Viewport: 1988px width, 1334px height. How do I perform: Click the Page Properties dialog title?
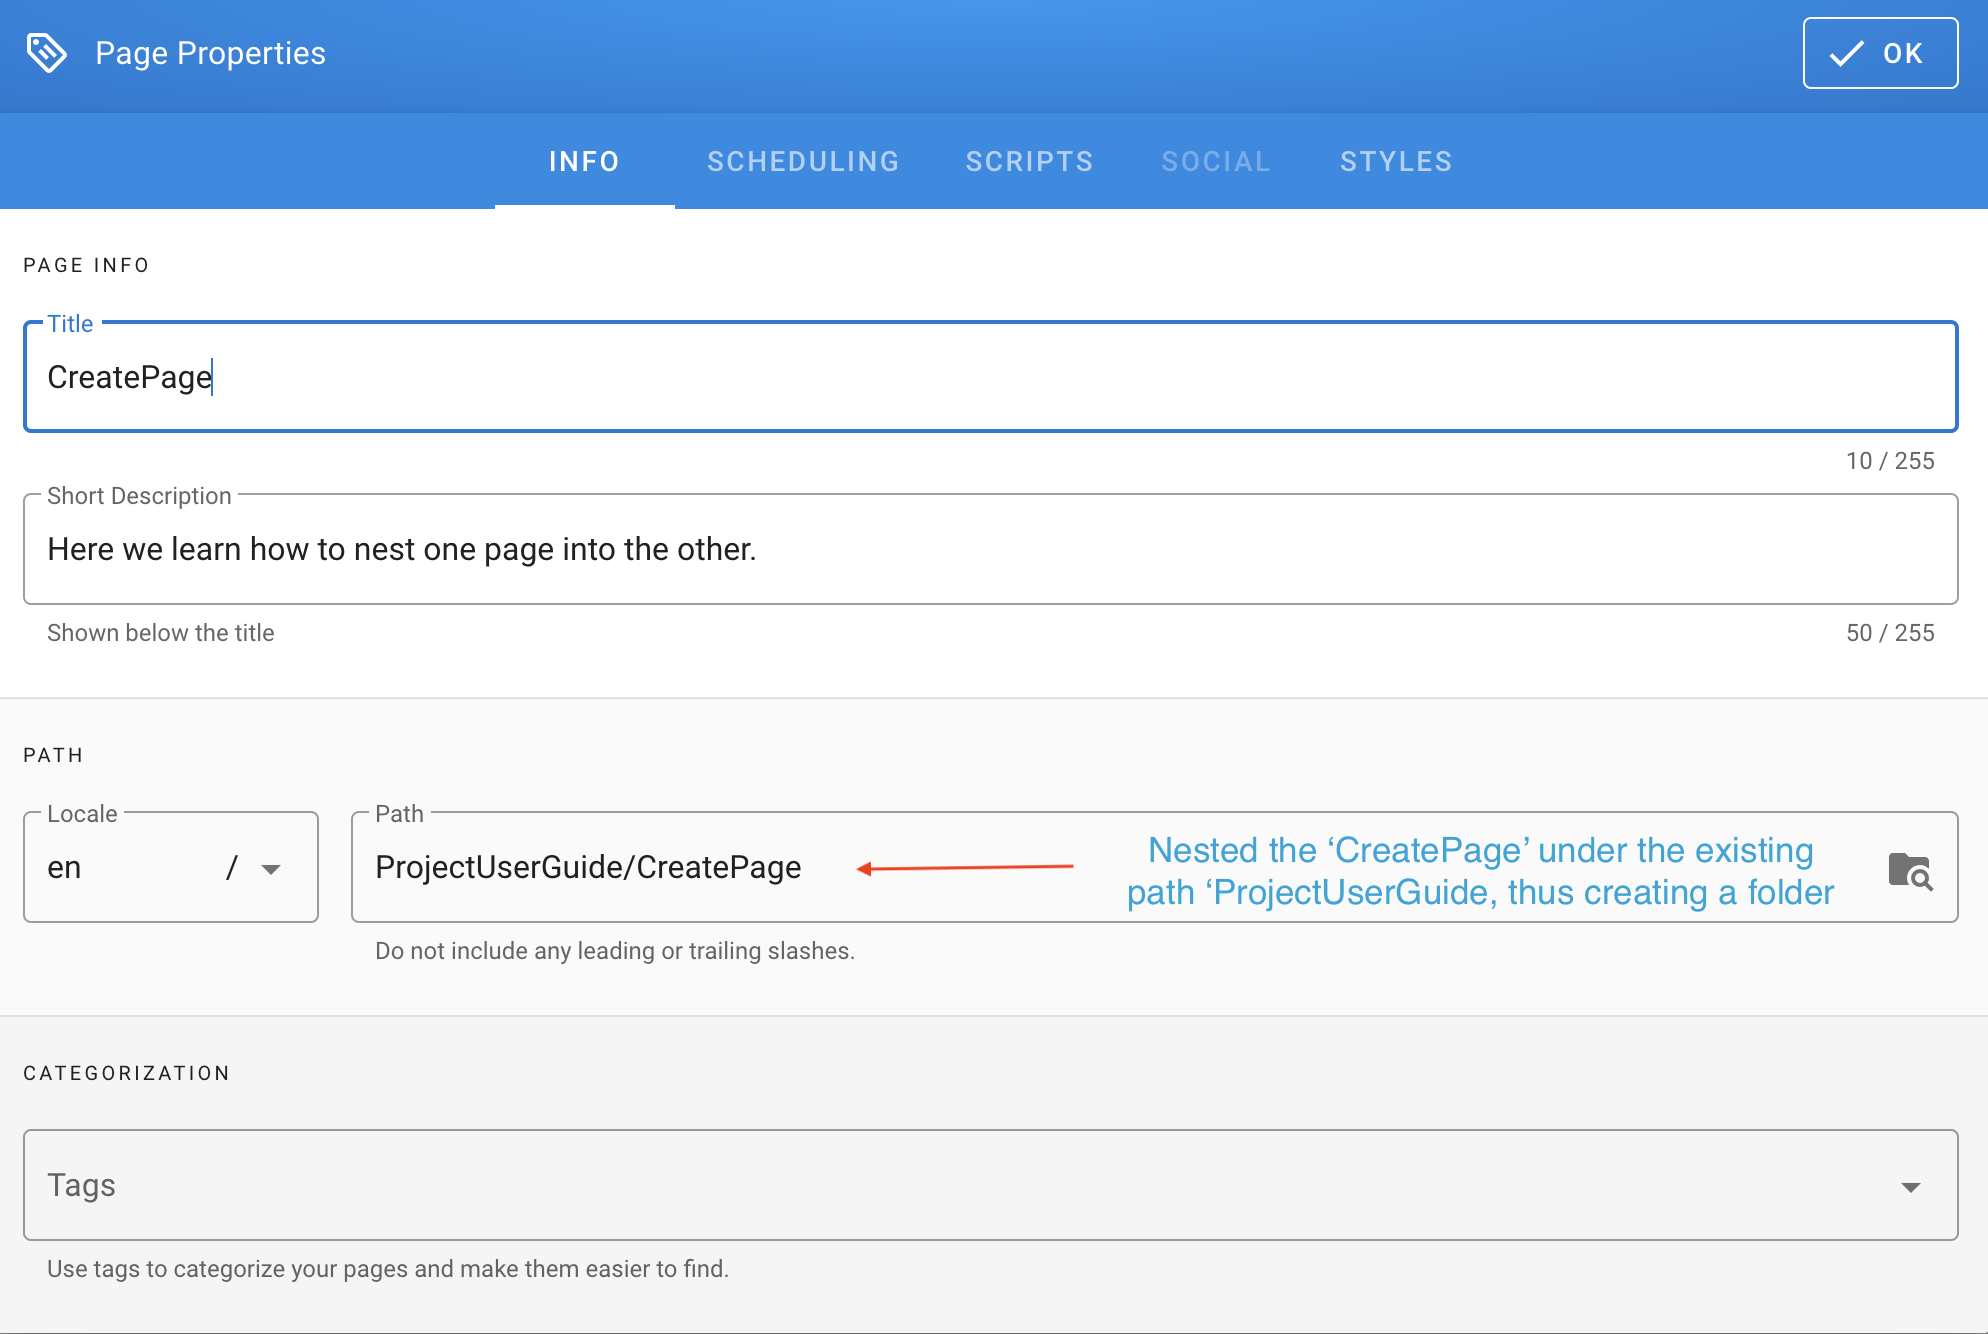click(x=210, y=53)
